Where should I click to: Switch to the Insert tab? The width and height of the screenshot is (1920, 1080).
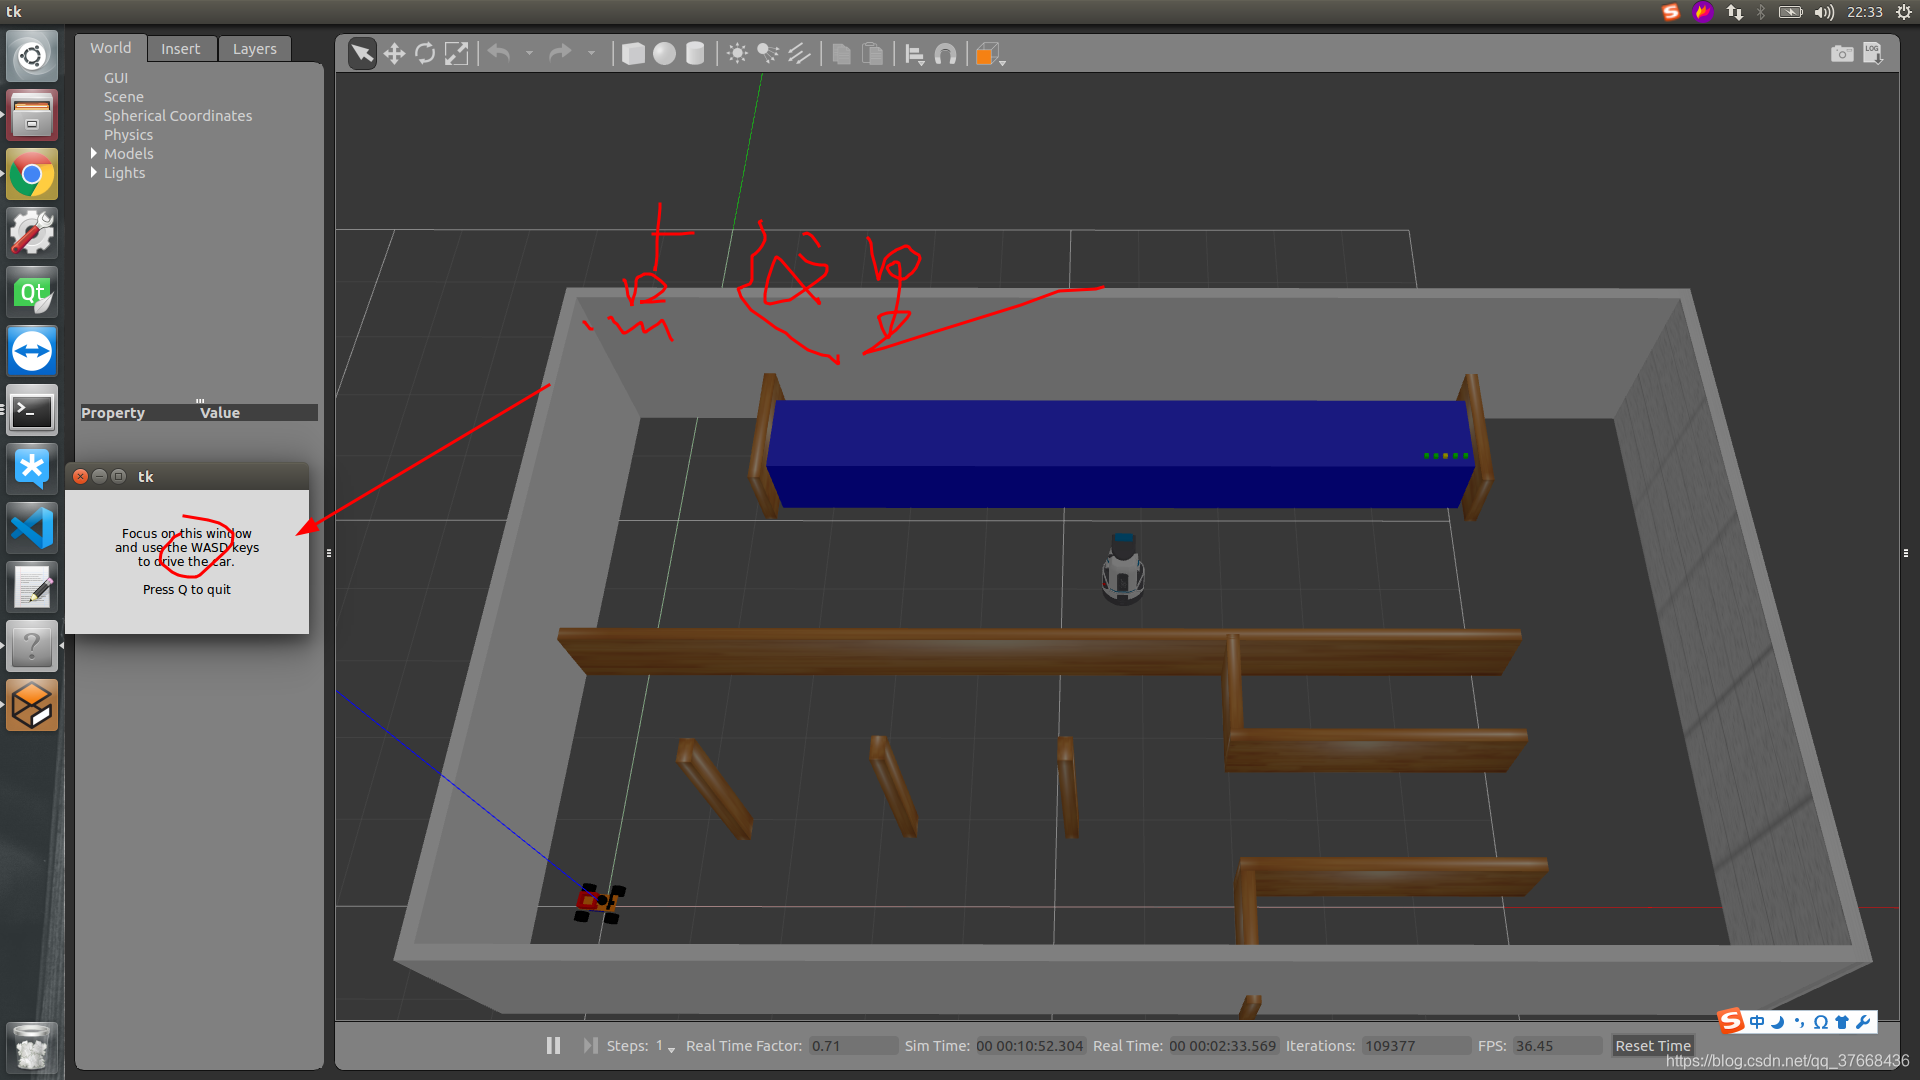click(180, 49)
